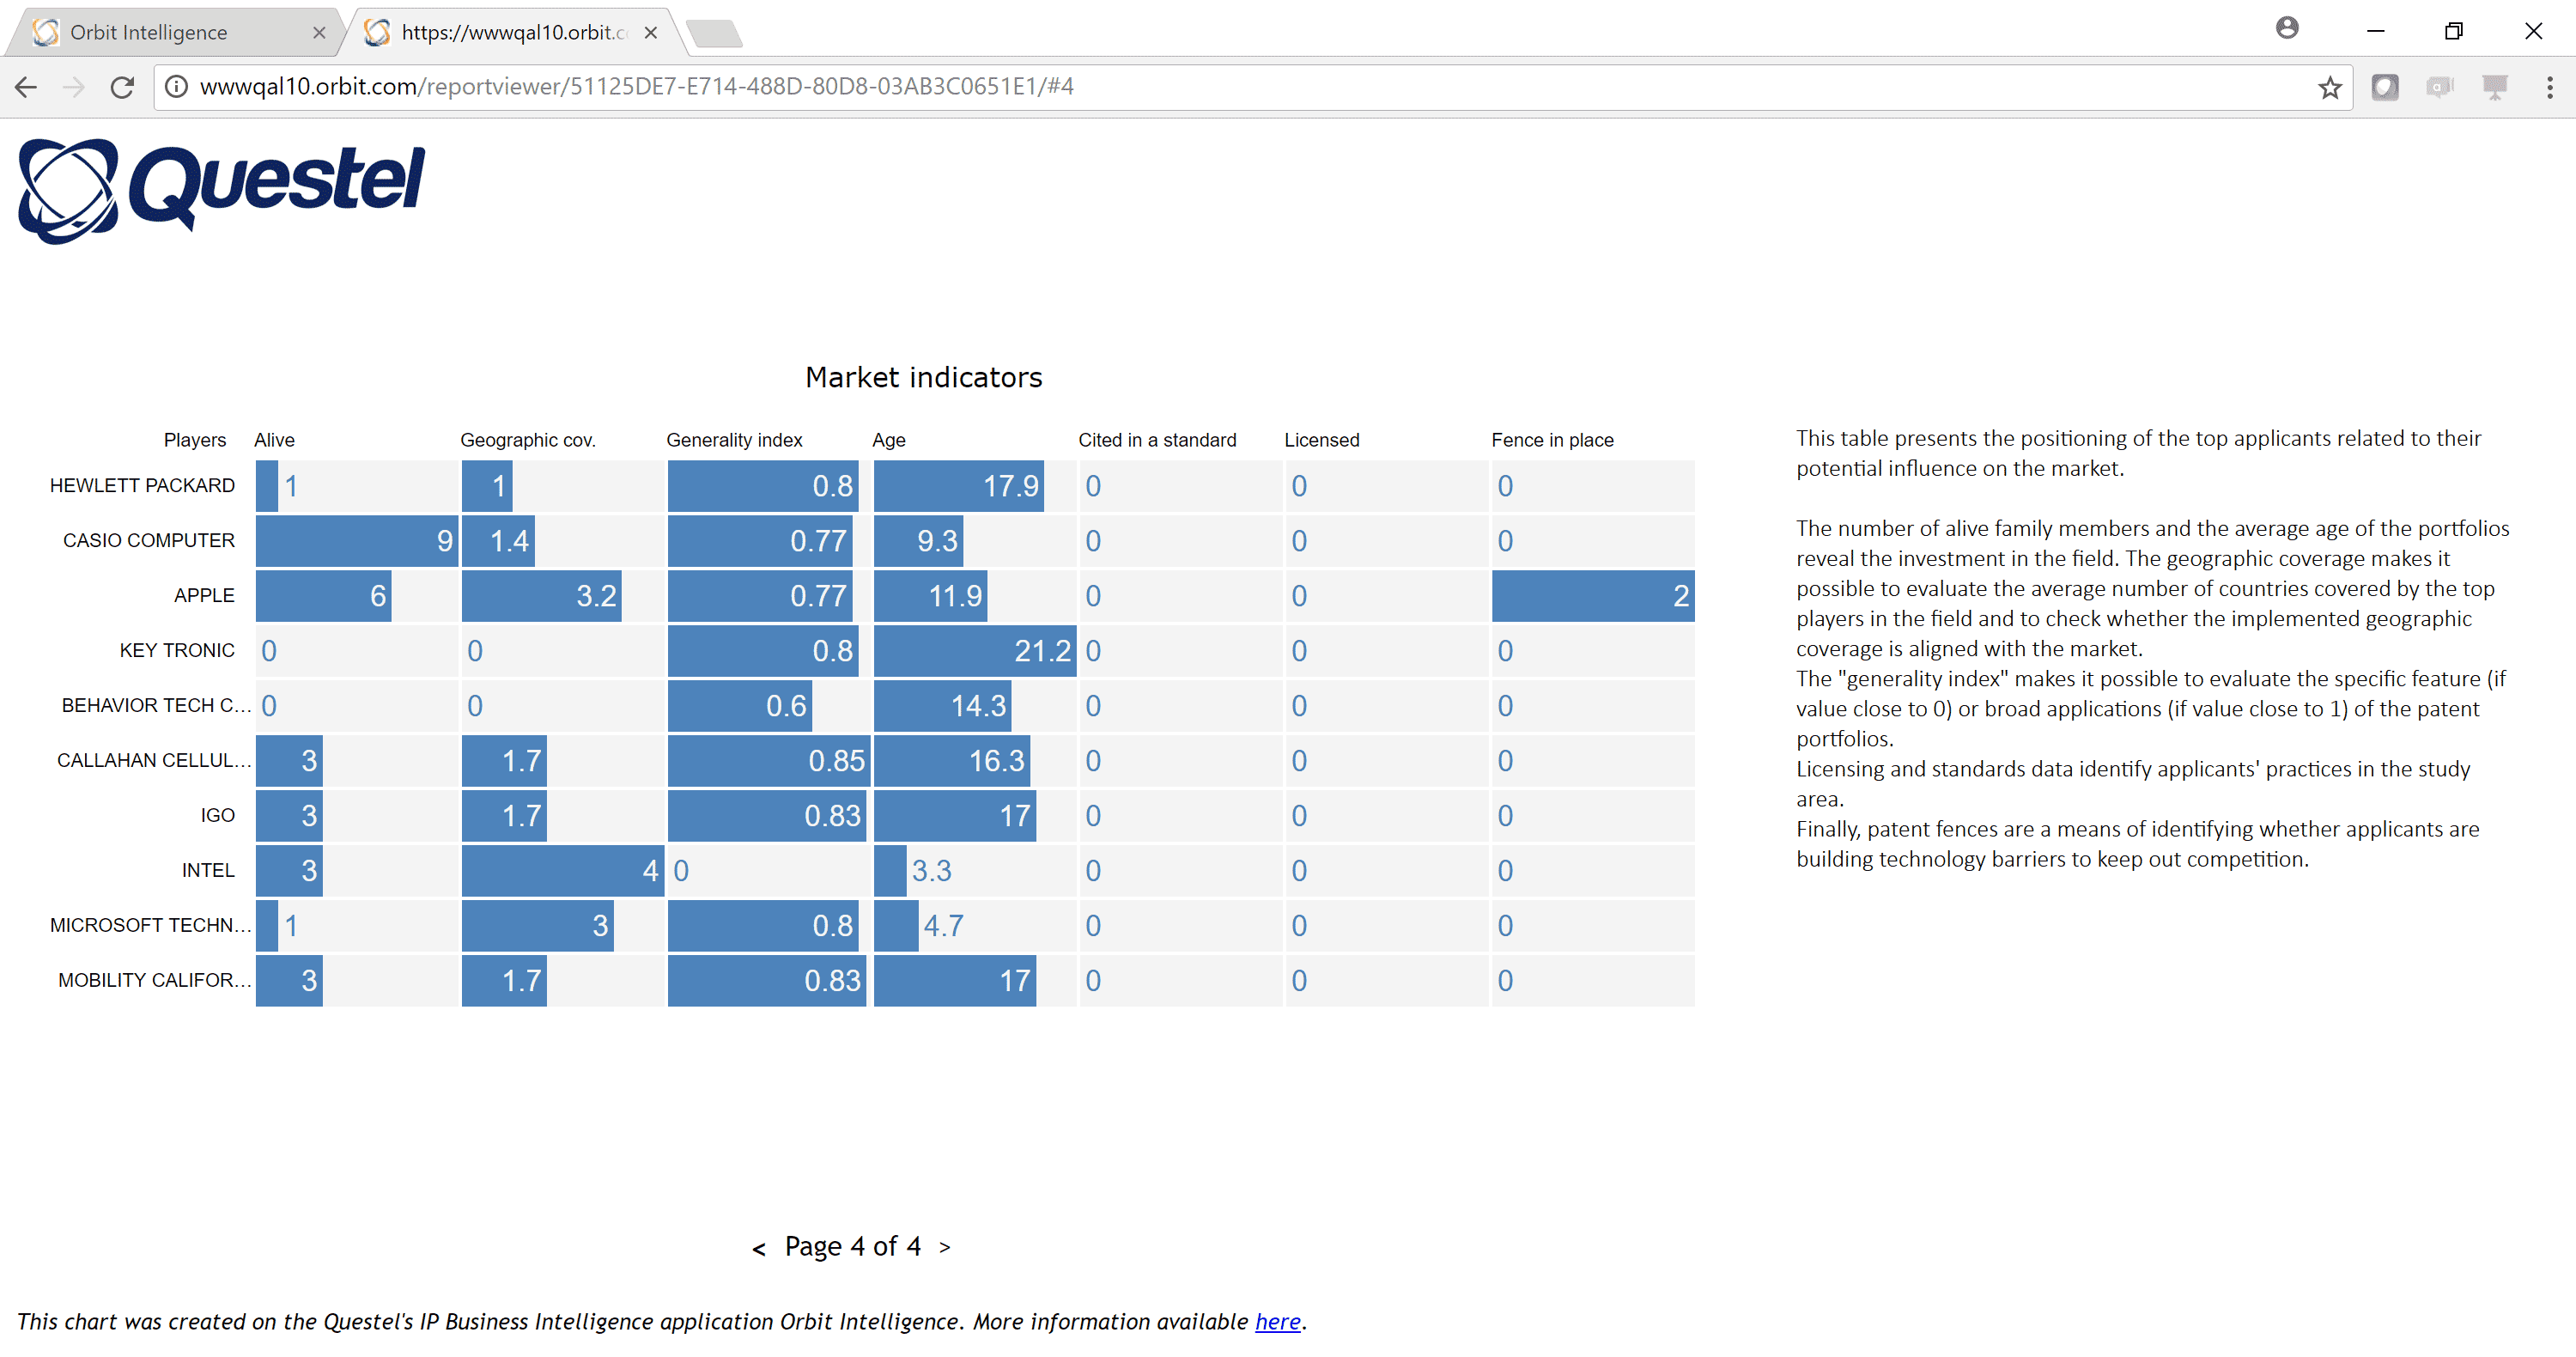This screenshot has width=2576, height=1357.
Task: Toggle CASIO COMPUTER Alive count bar
Action: pos(360,542)
